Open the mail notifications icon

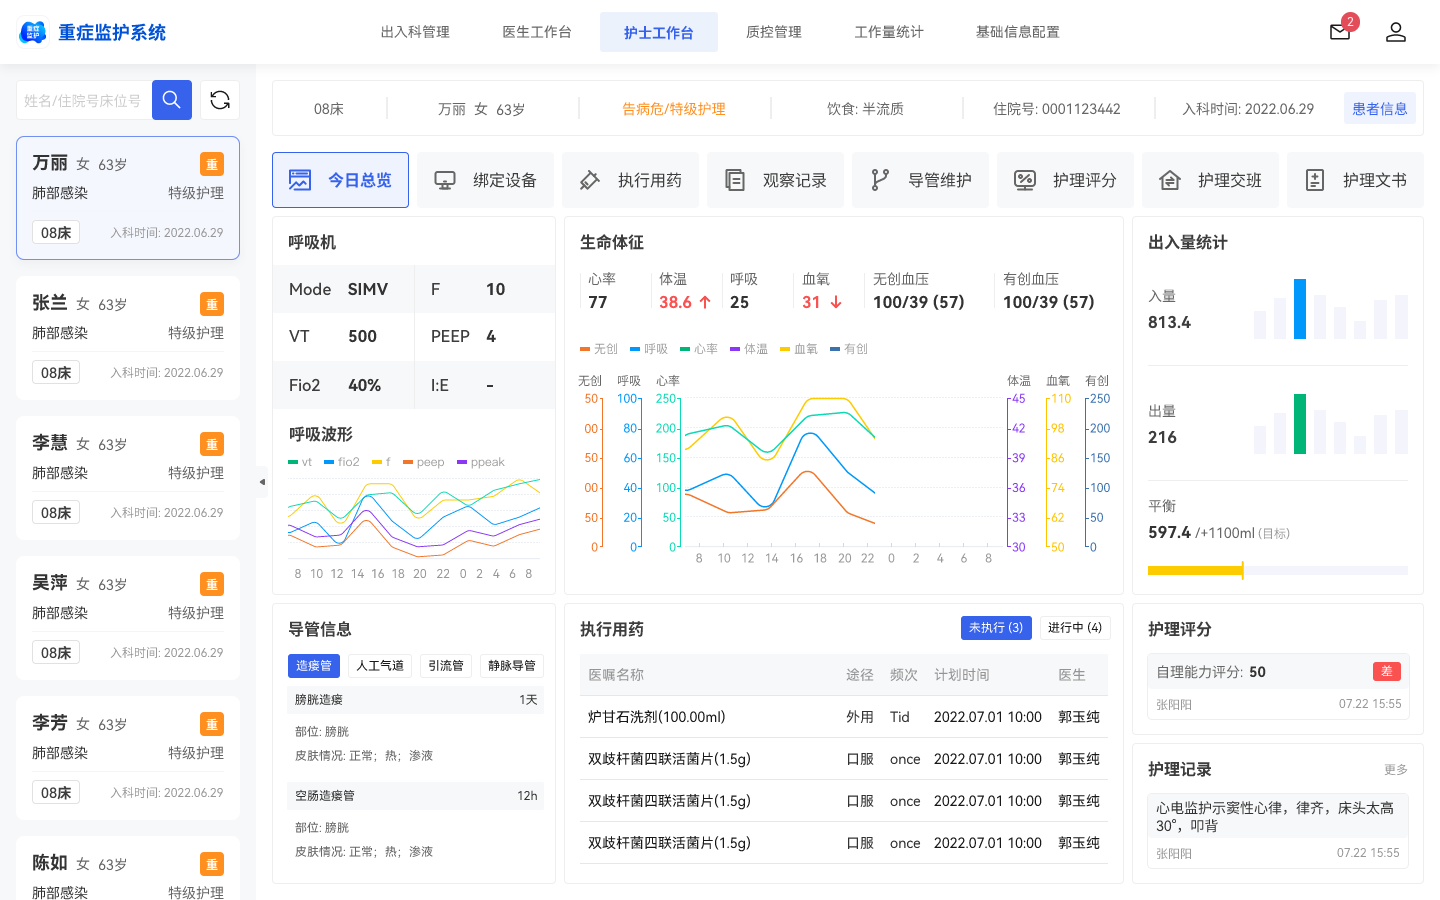point(1340,32)
